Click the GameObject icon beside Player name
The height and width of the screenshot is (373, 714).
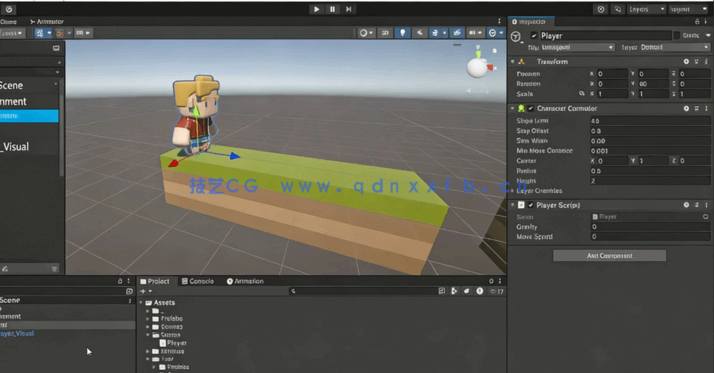[x=516, y=37]
